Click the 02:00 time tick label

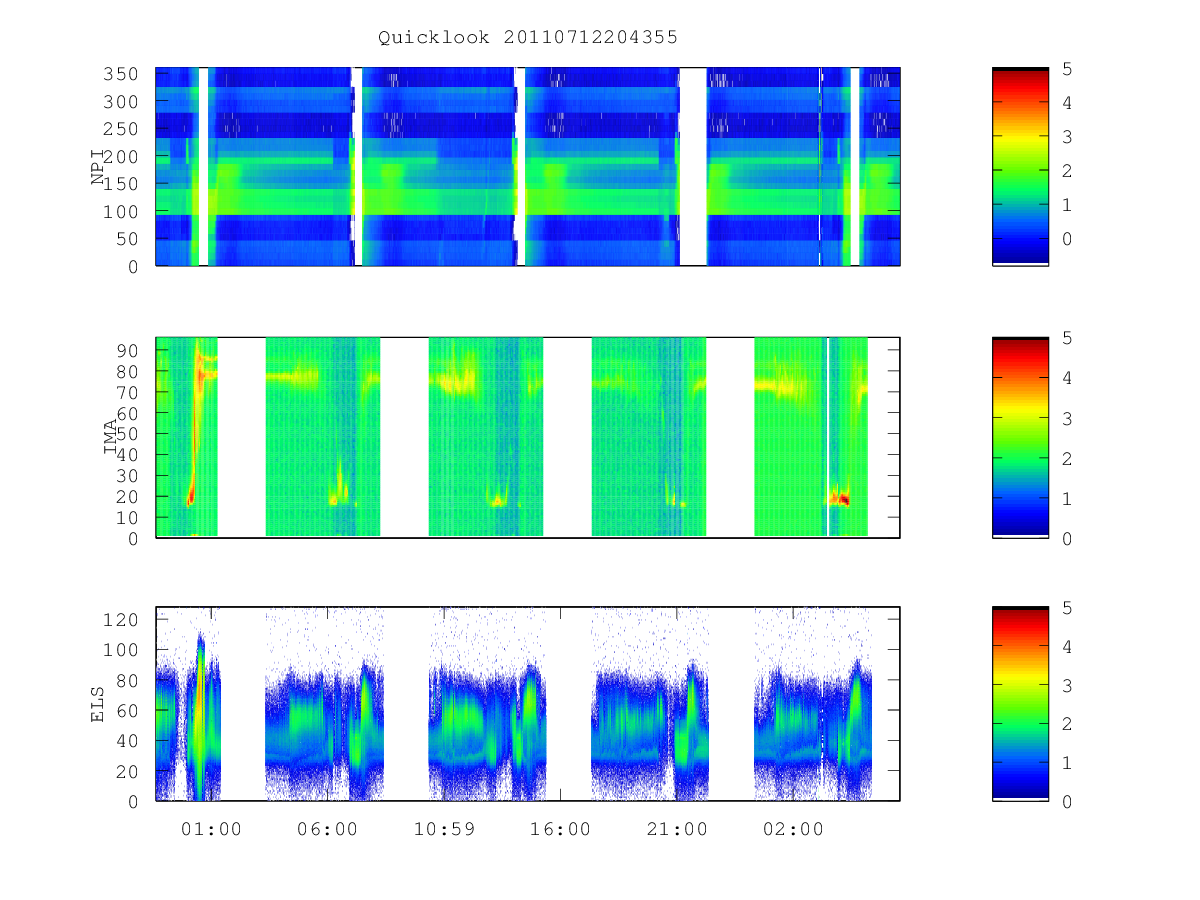pyautogui.click(x=793, y=829)
